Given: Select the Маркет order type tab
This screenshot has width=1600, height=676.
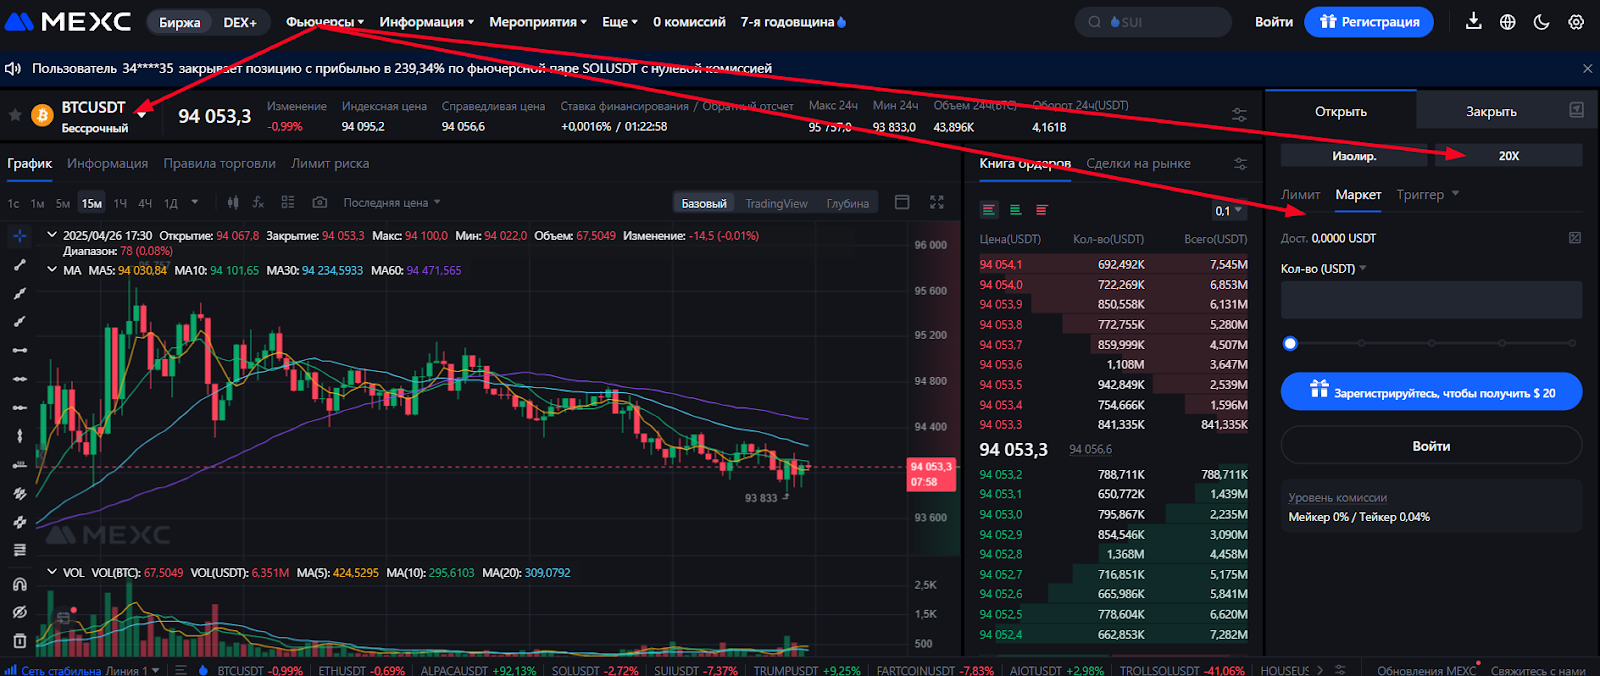Looking at the screenshot, I should click(x=1358, y=195).
